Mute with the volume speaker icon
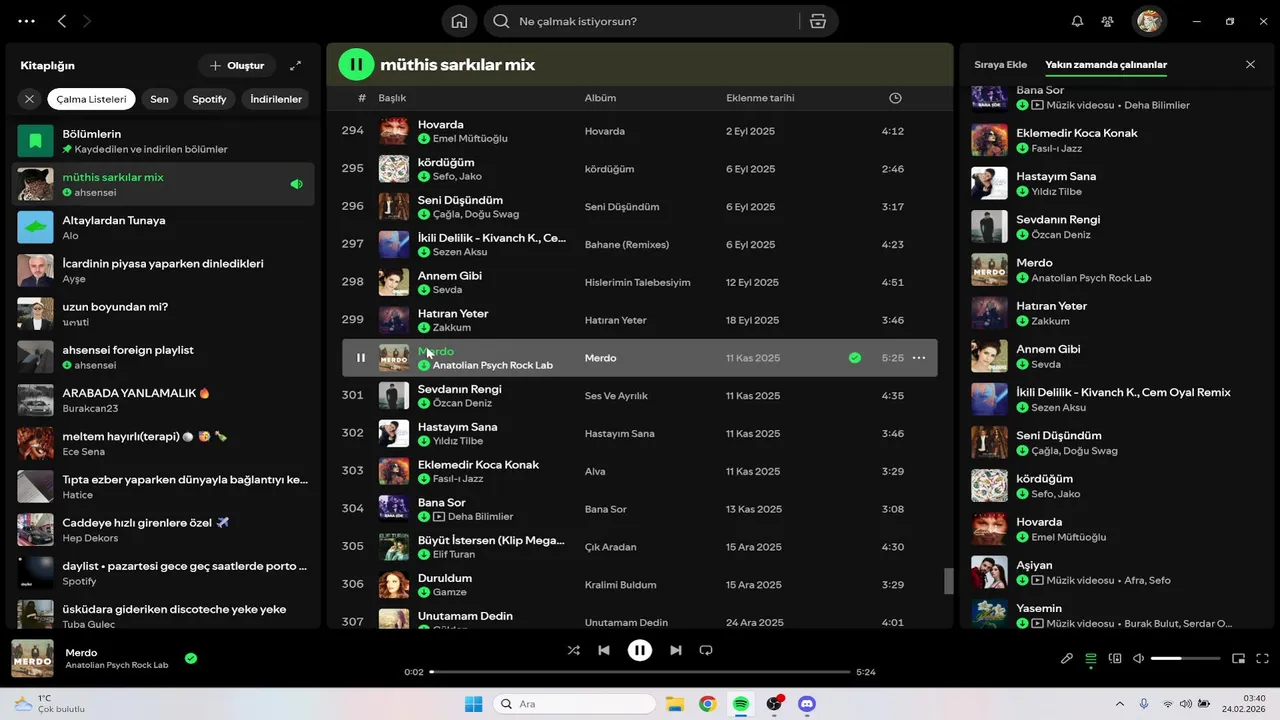Image resolution: width=1280 pixels, height=720 pixels. pyautogui.click(x=1139, y=659)
